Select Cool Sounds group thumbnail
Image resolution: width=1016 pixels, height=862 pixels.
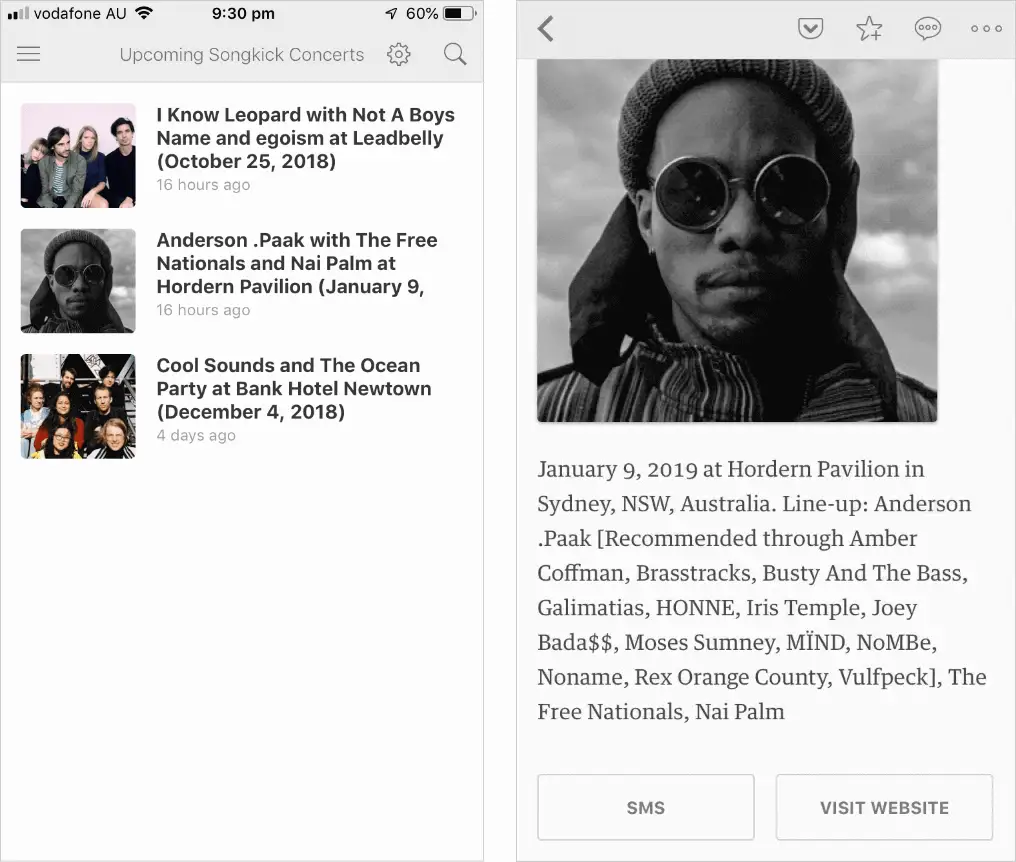click(78, 406)
